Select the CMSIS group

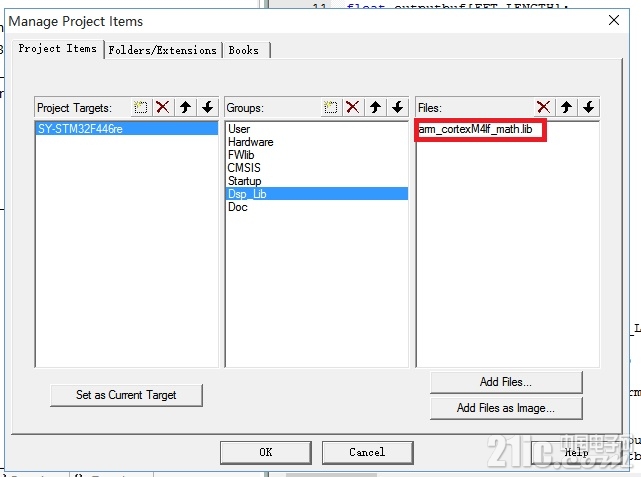(x=316, y=168)
